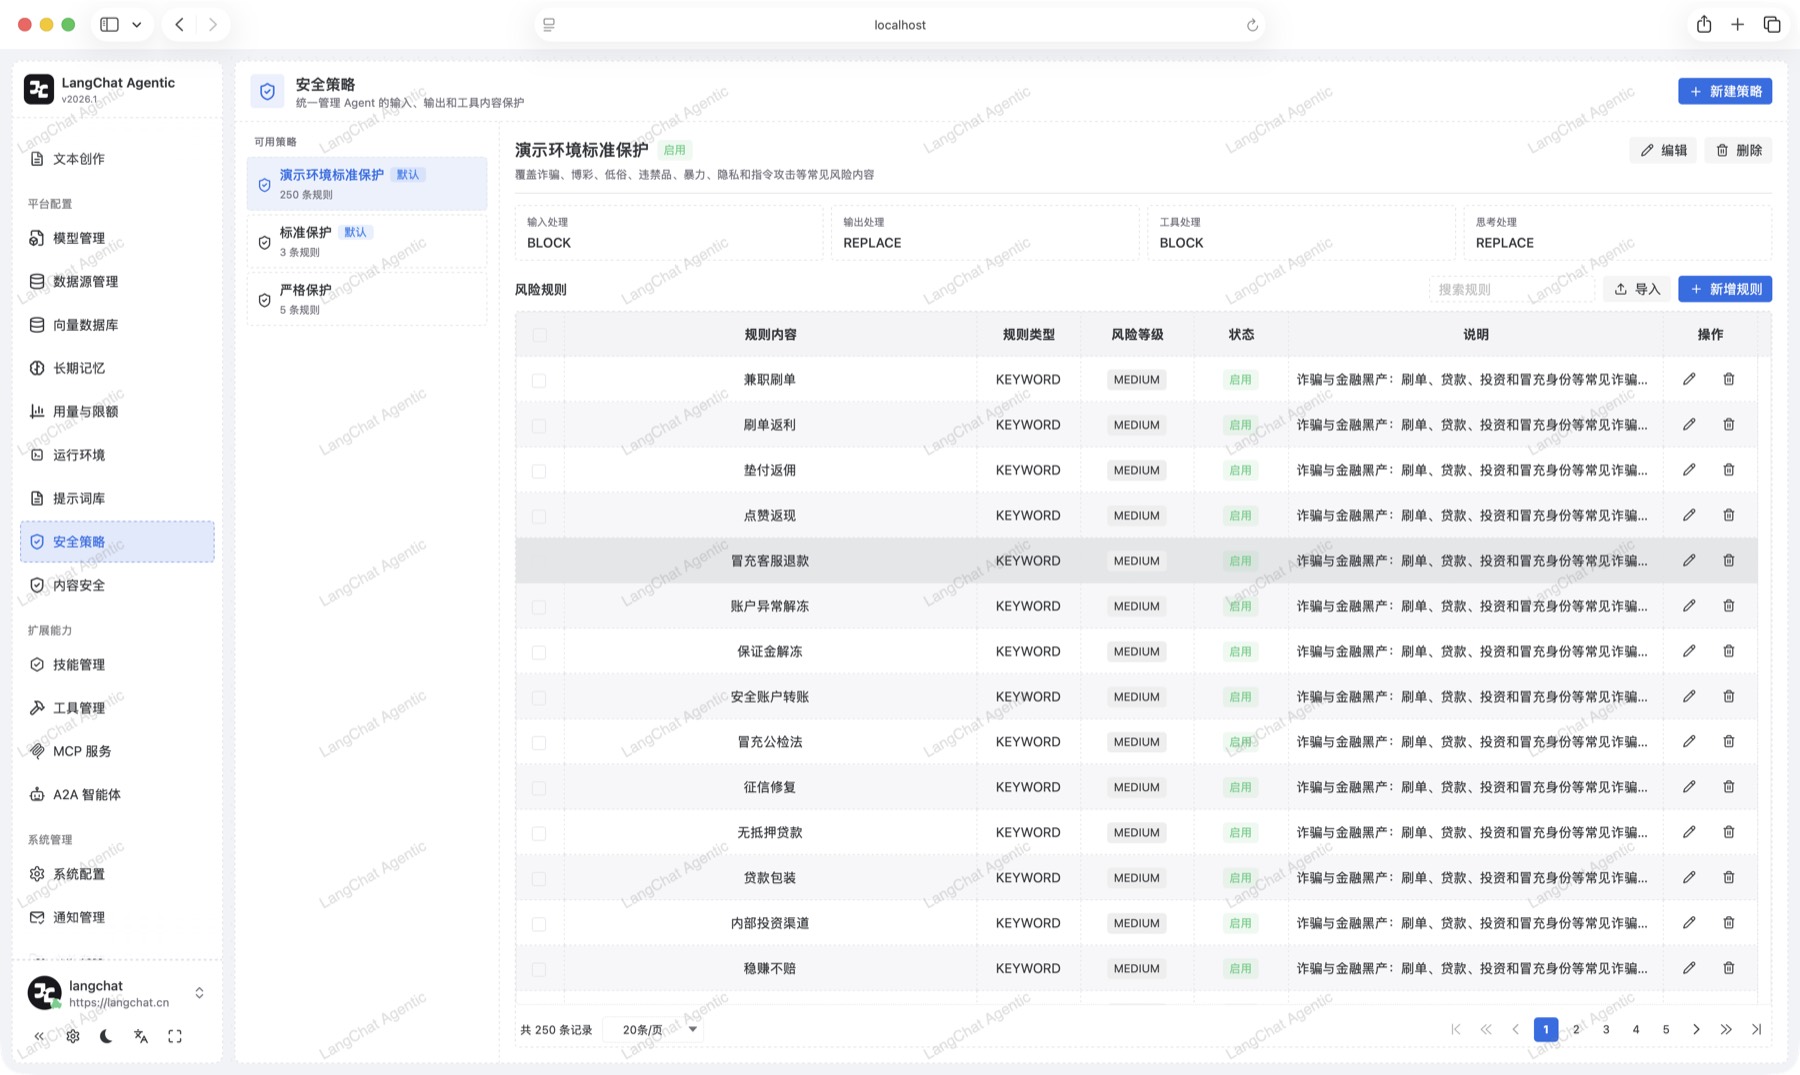Import rules with 导入 button
This screenshot has height=1075, width=1800.
point(1637,289)
